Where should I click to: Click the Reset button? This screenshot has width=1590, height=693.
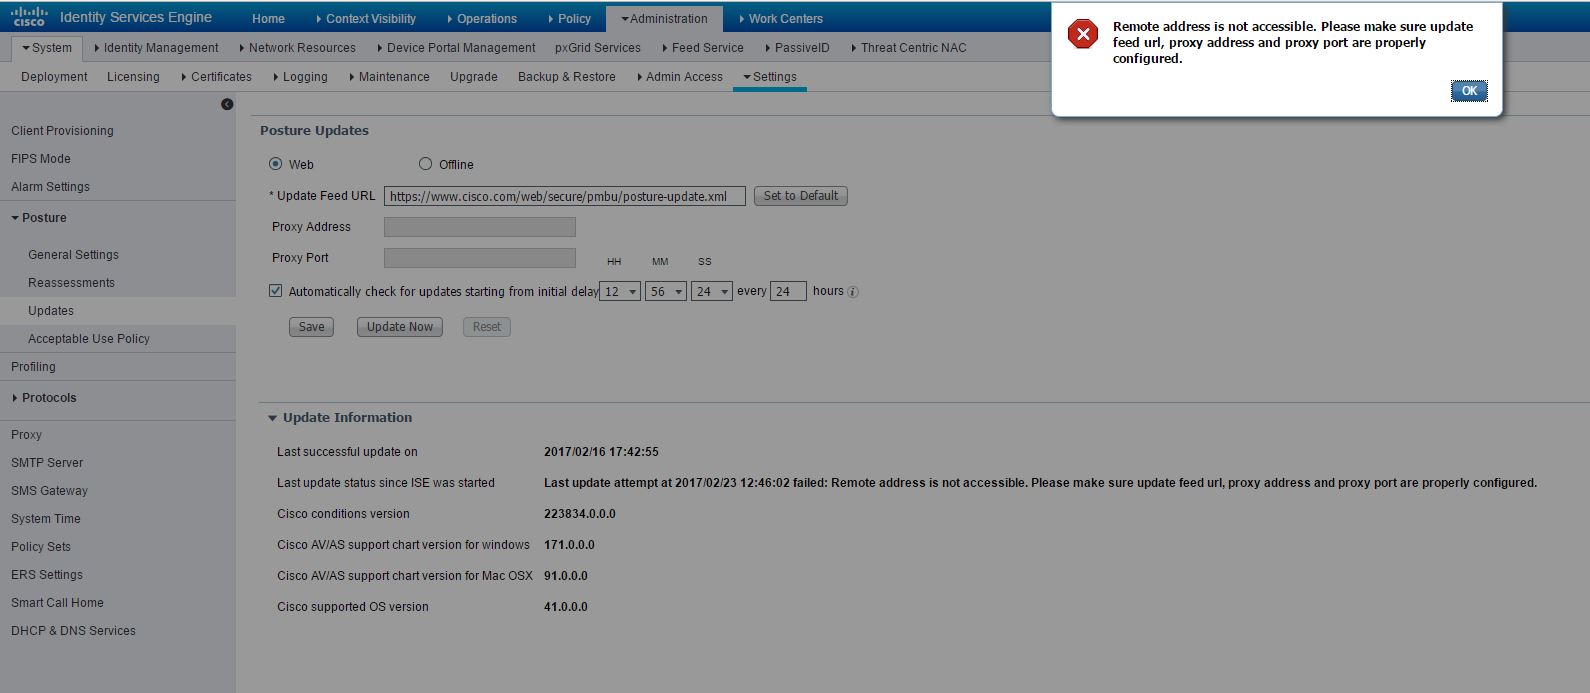pyautogui.click(x=487, y=327)
